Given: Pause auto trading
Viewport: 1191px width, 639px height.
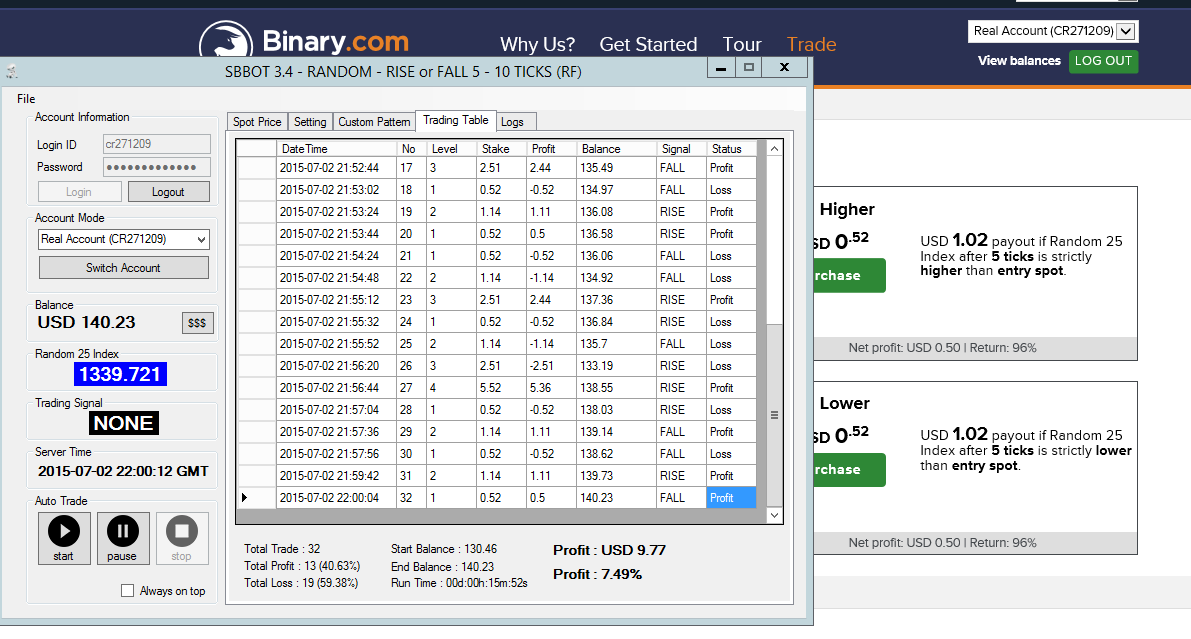Looking at the screenshot, I should click(x=122, y=538).
